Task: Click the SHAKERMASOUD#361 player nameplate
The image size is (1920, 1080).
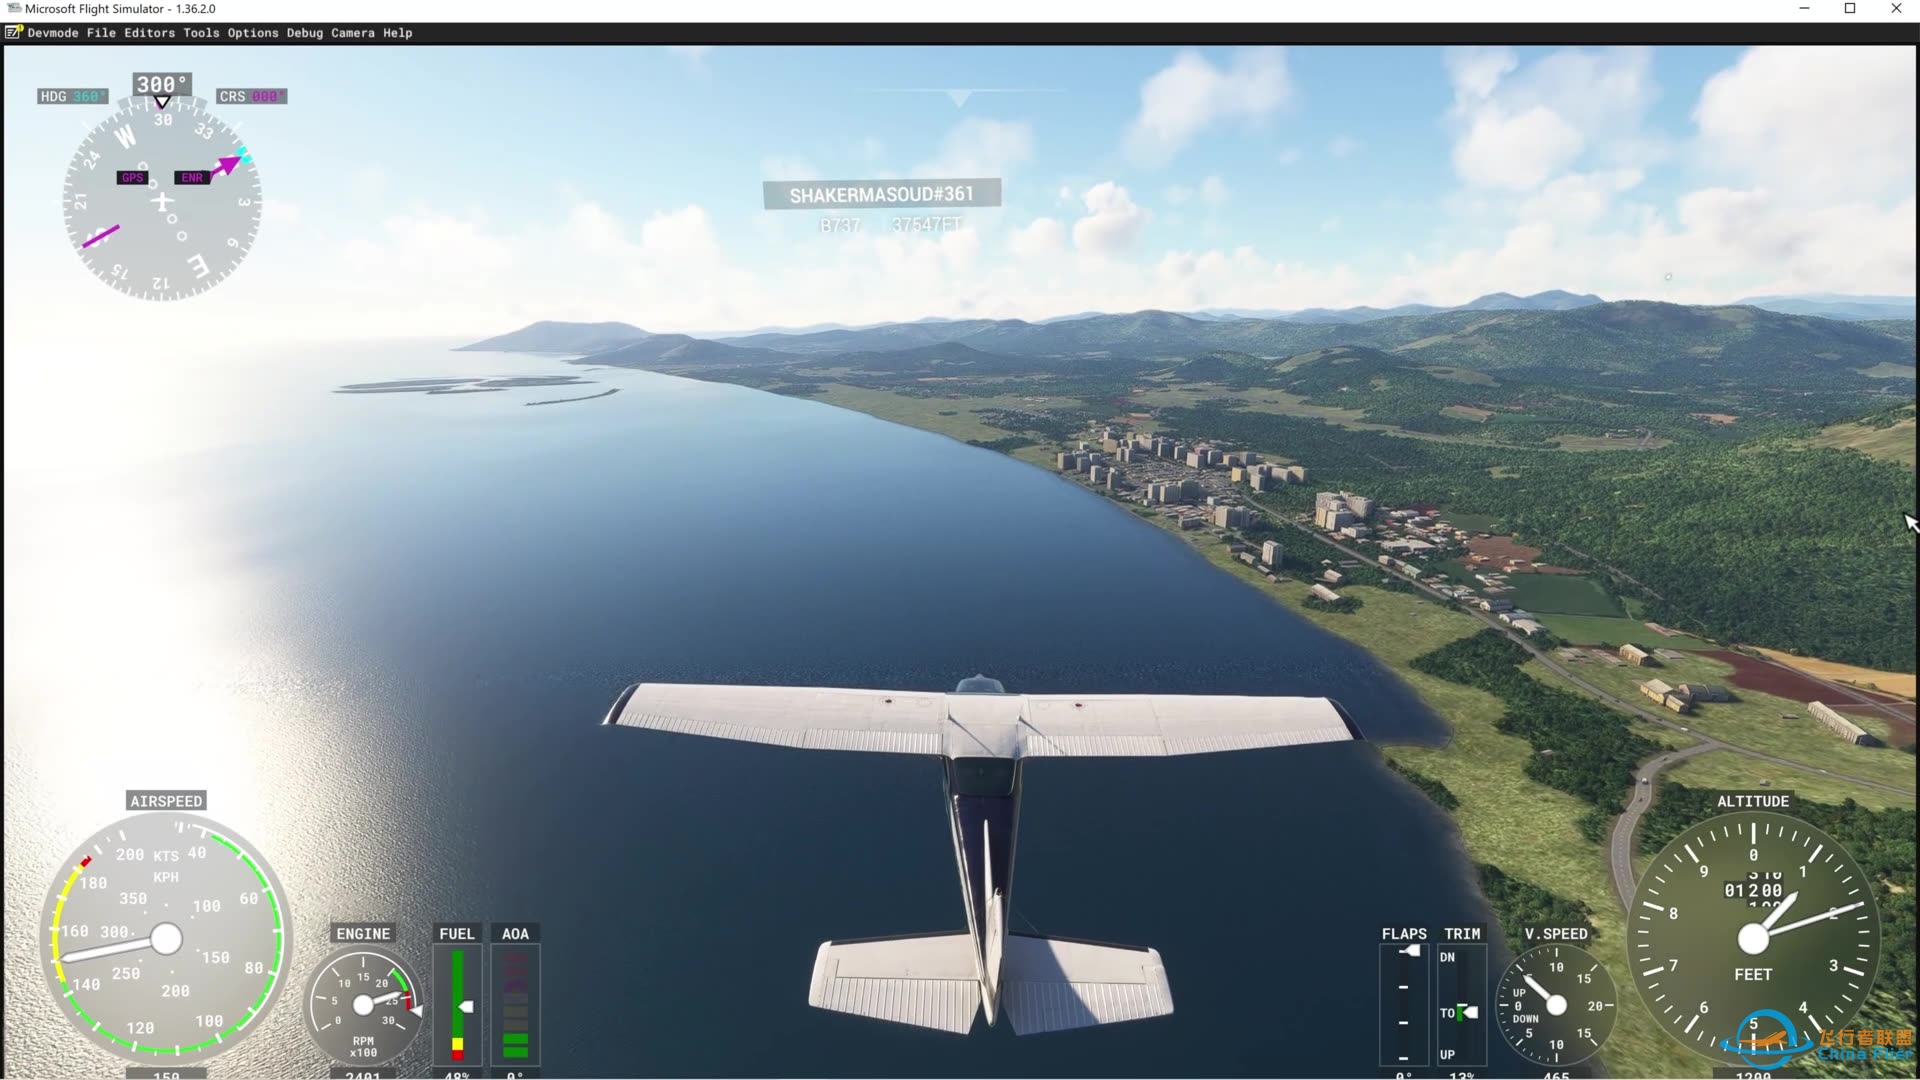Action: [881, 194]
